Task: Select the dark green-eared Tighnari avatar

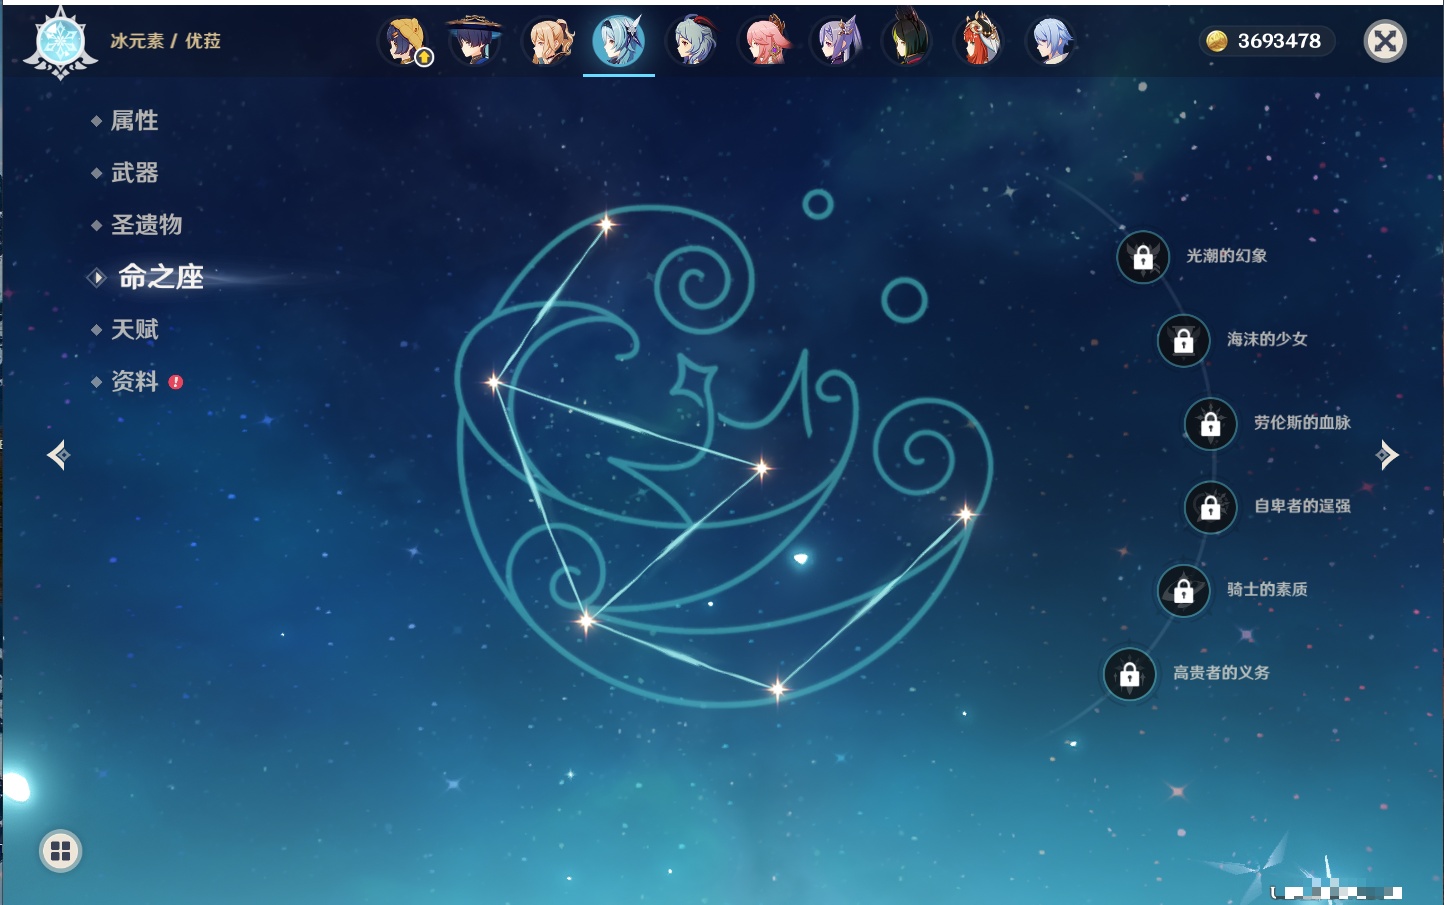Action: coord(908,41)
